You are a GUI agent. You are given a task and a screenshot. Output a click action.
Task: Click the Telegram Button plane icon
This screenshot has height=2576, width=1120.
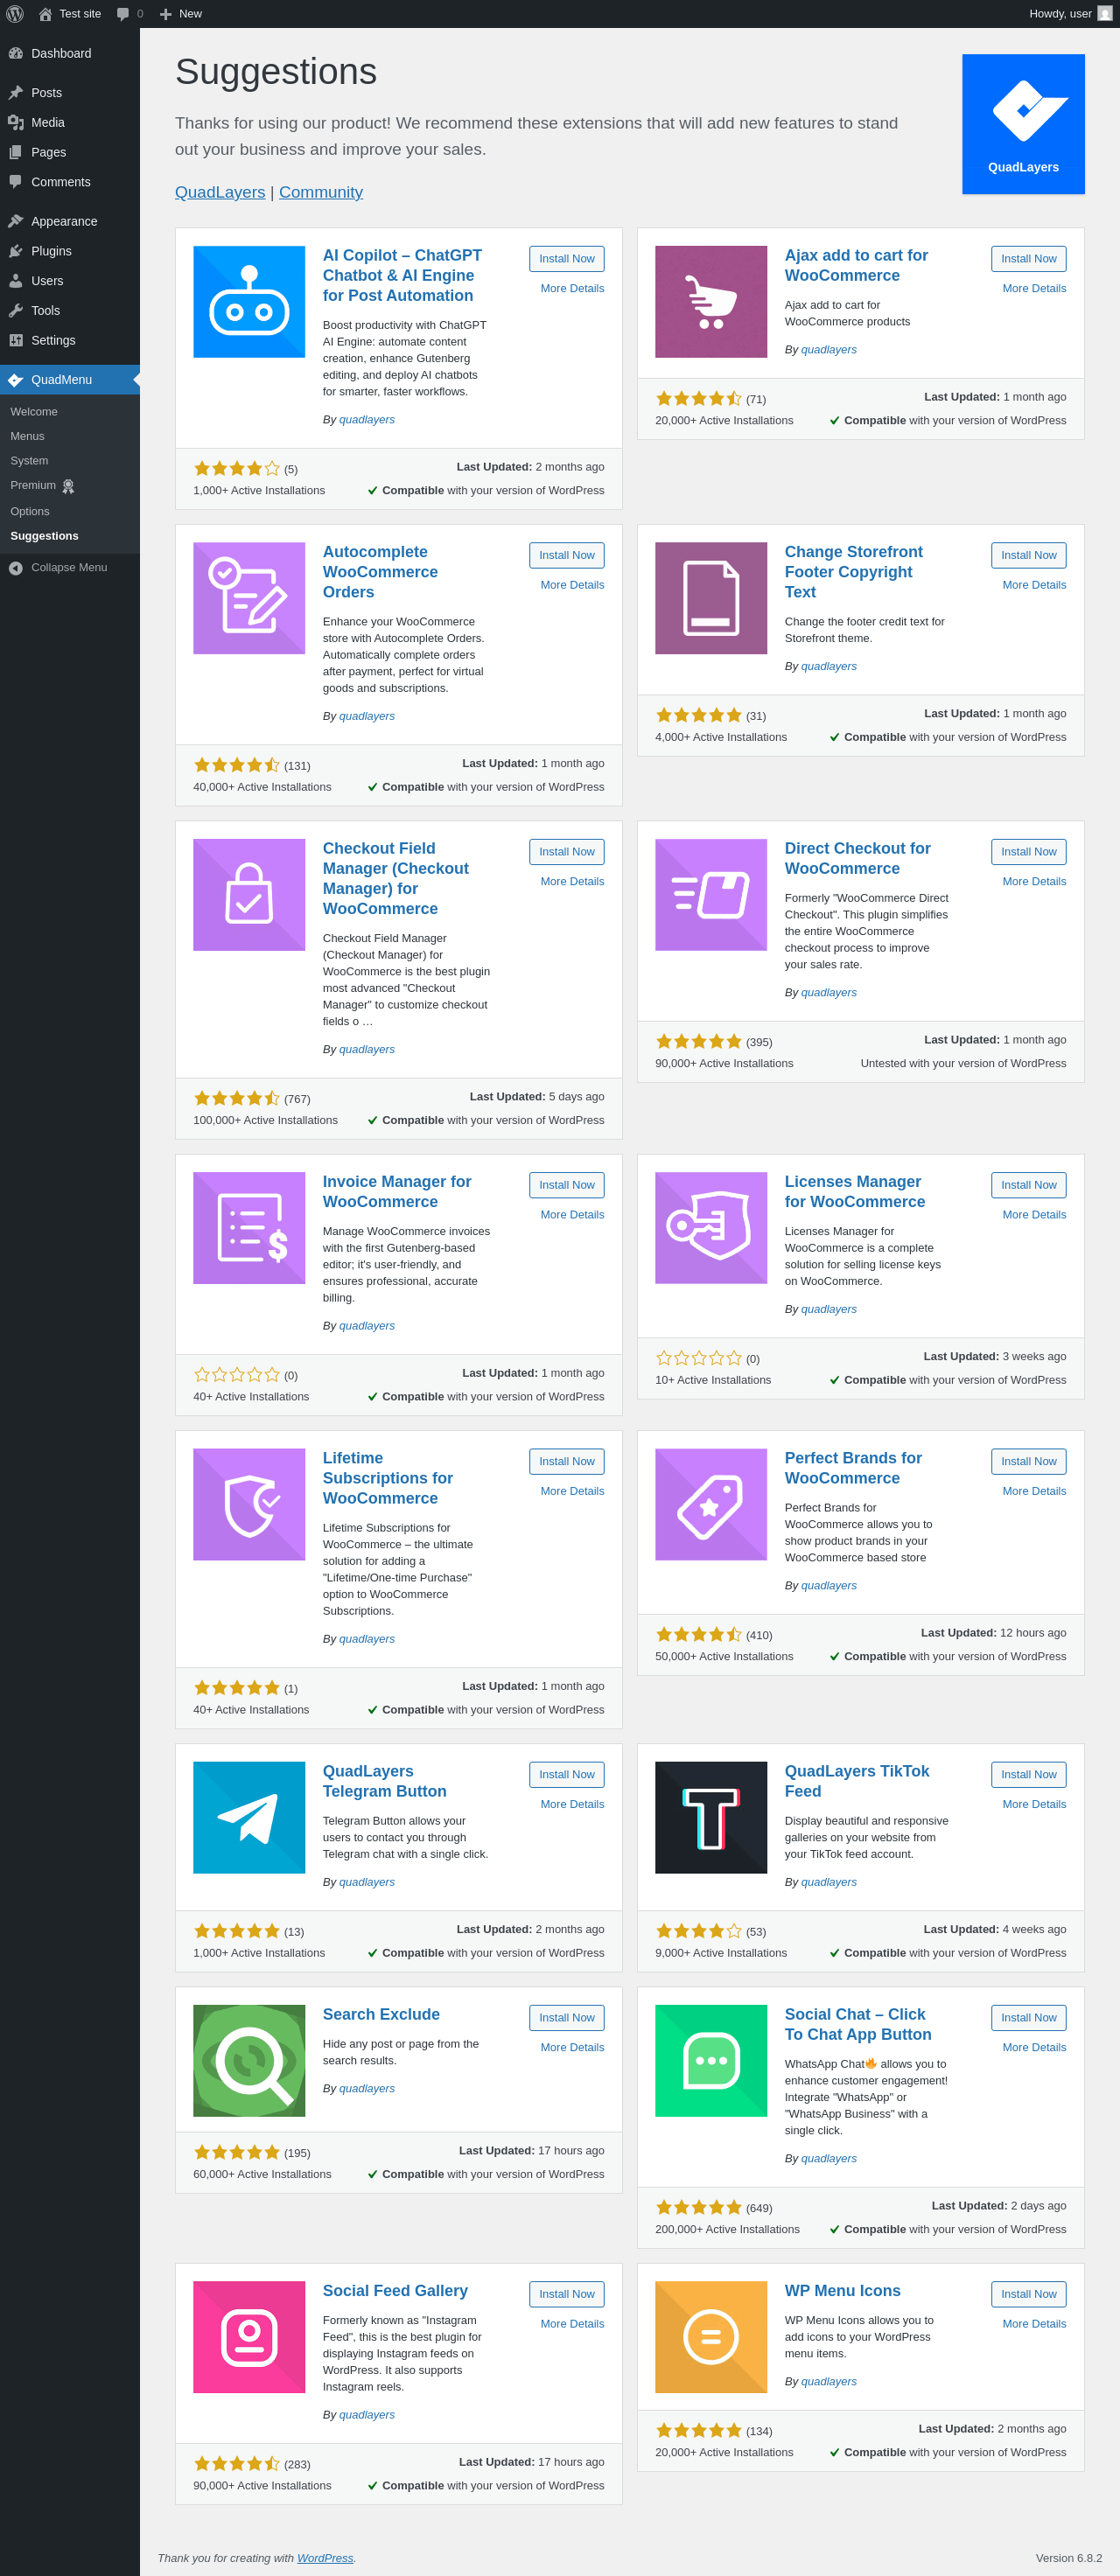(249, 1817)
